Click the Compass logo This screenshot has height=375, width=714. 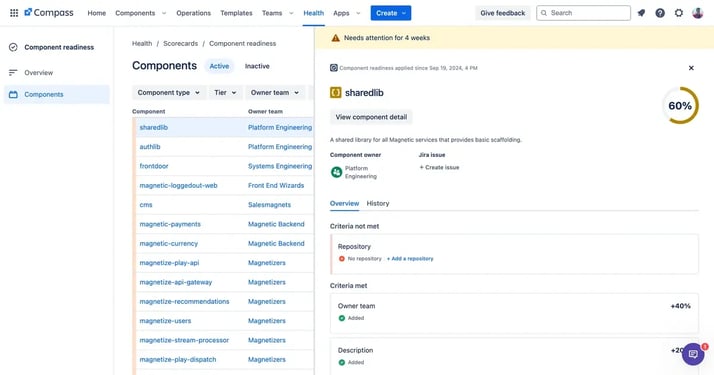pyautogui.click(x=49, y=13)
